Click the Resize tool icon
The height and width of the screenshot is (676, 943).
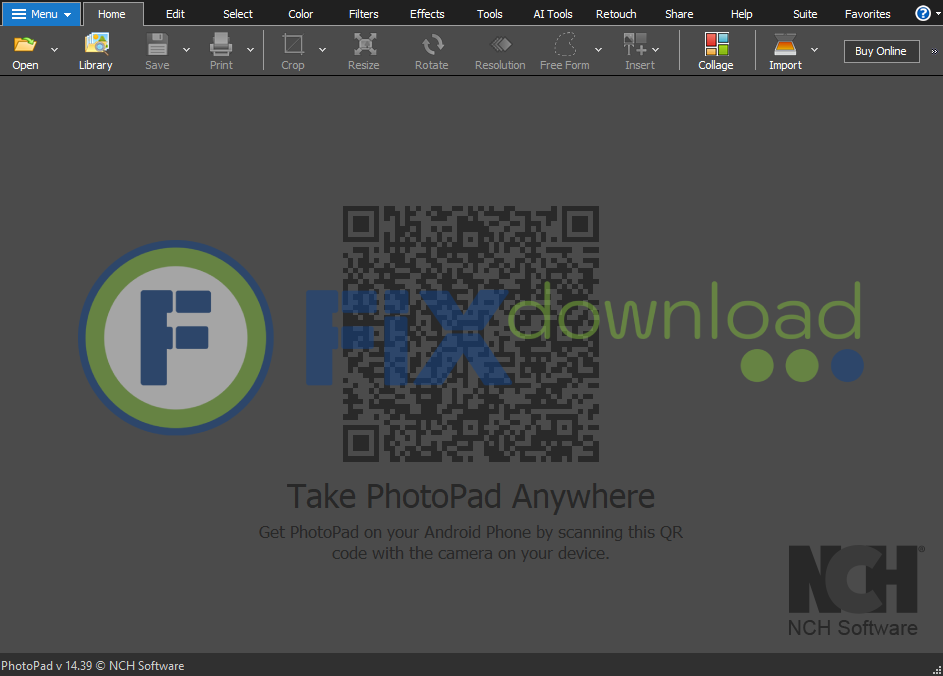pos(364,45)
